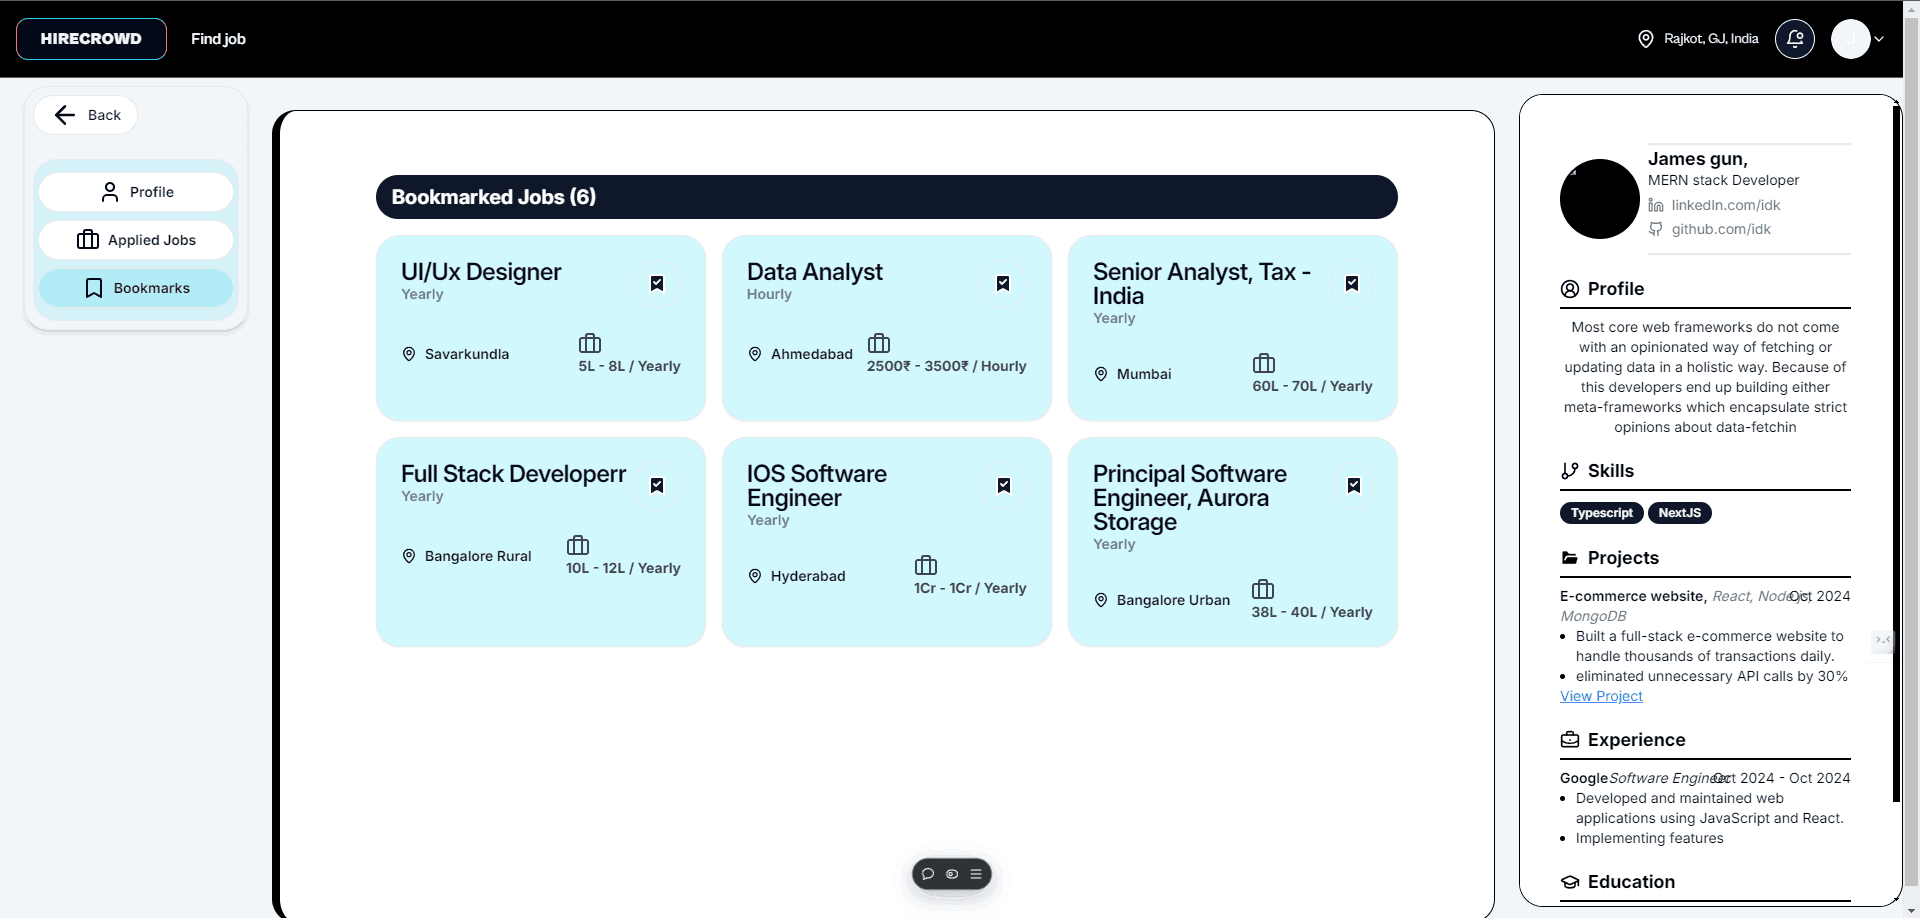Expand the user avatar dropdown arrow
Screen dimensions: 1920x918
click(x=1879, y=39)
